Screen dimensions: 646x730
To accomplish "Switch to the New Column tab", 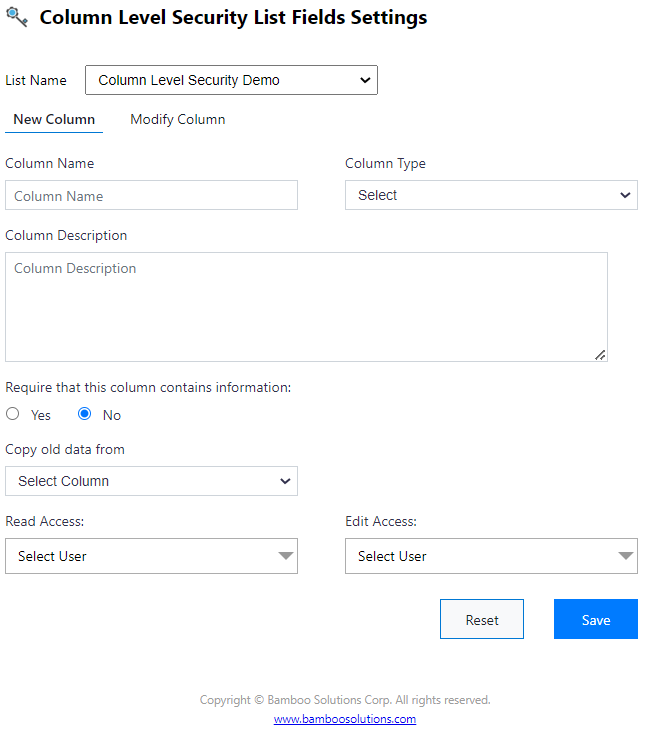I will tap(54, 120).
